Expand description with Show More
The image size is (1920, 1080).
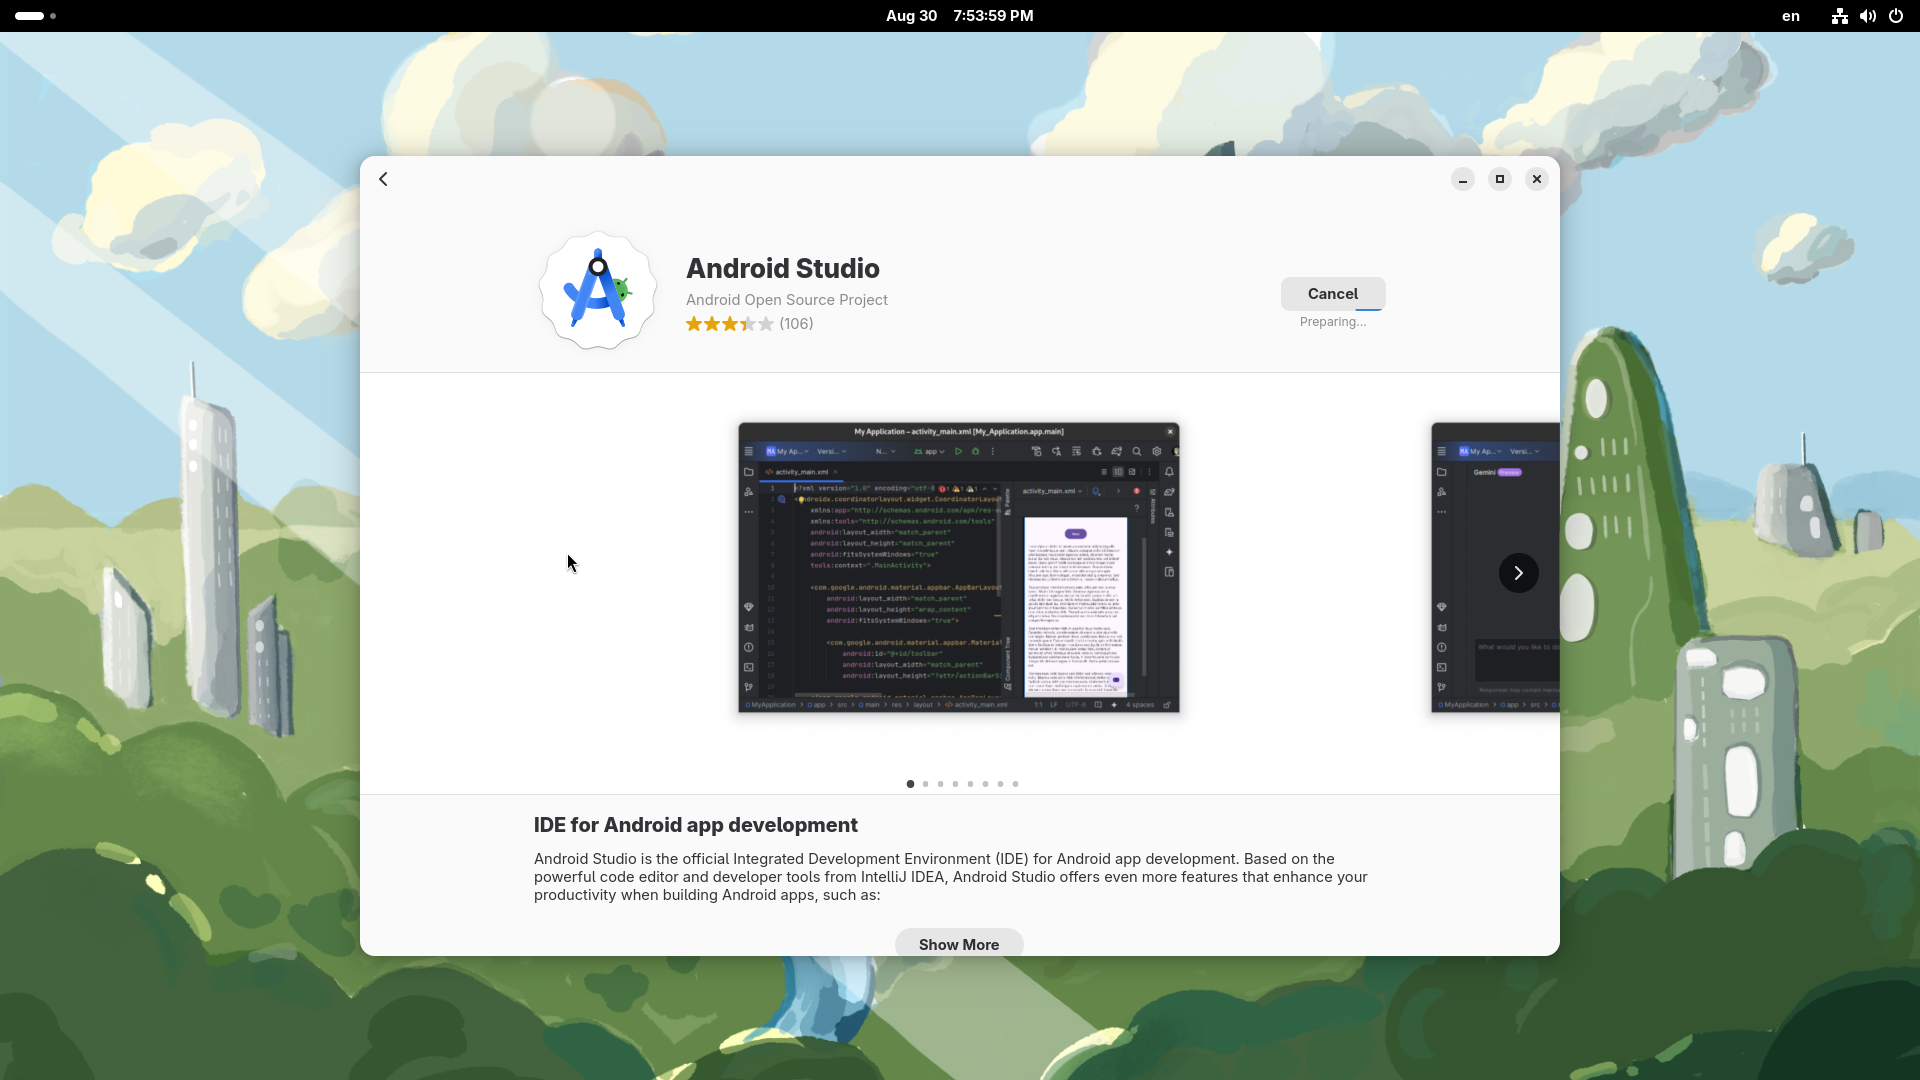(x=959, y=944)
